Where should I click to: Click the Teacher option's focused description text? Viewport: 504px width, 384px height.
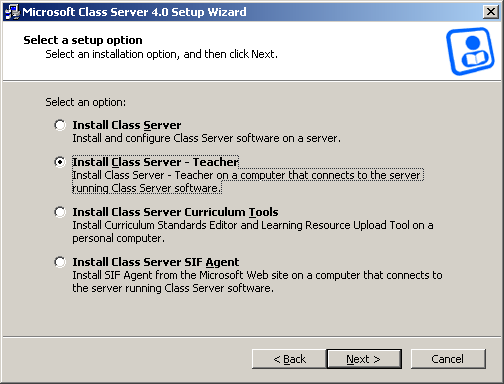(x=248, y=182)
